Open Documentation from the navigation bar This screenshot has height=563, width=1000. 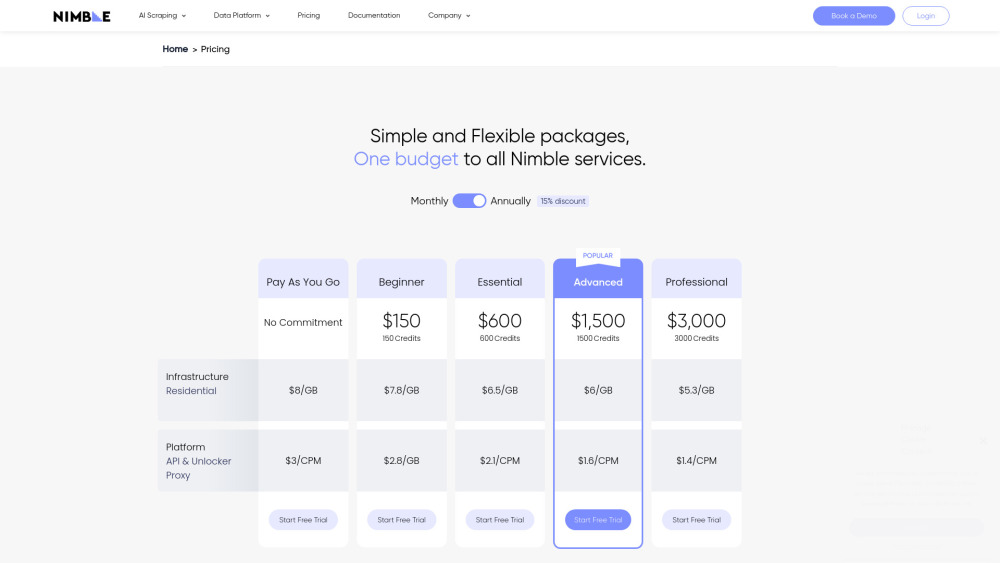pyautogui.click(x=374, y=16)
